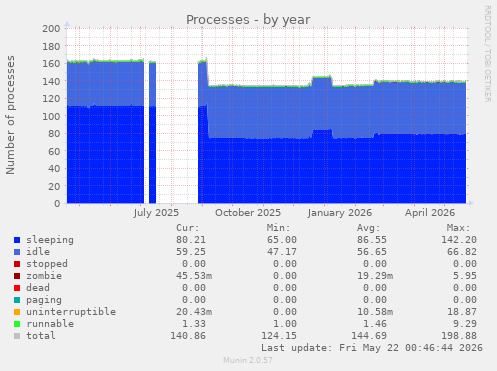Click the 160 y-axis tick label
The width and height of the screenshot is (497, 371).
[x=51, y=63]
